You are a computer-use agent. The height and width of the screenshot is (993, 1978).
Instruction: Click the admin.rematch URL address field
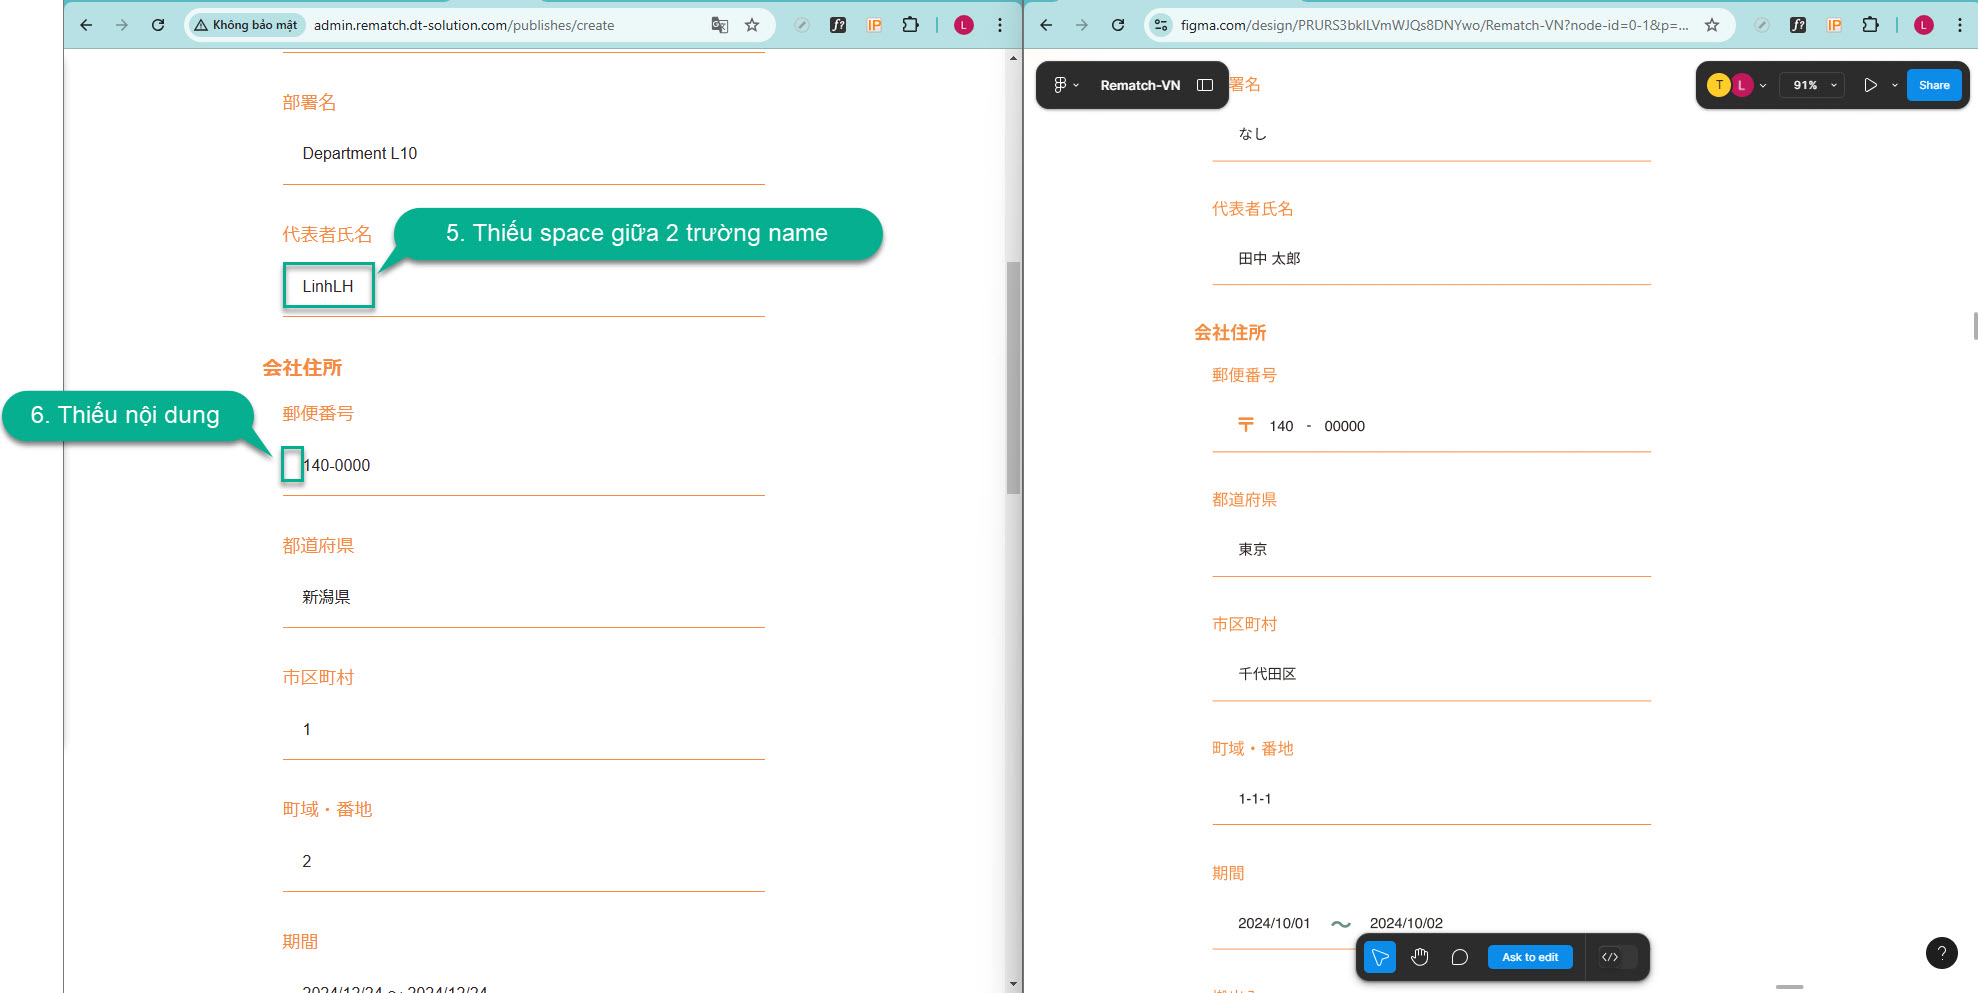point(500,25)
